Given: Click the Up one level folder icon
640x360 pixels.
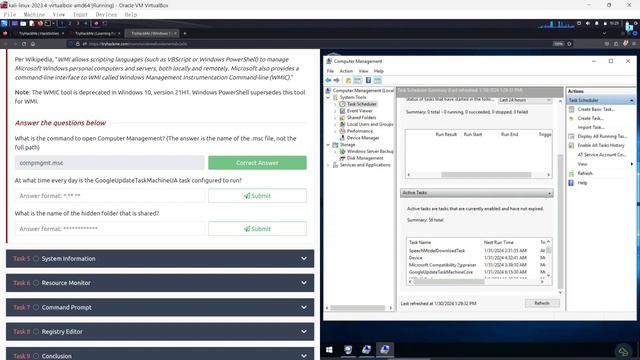Looking at the screenshot, I should (348, 80).
